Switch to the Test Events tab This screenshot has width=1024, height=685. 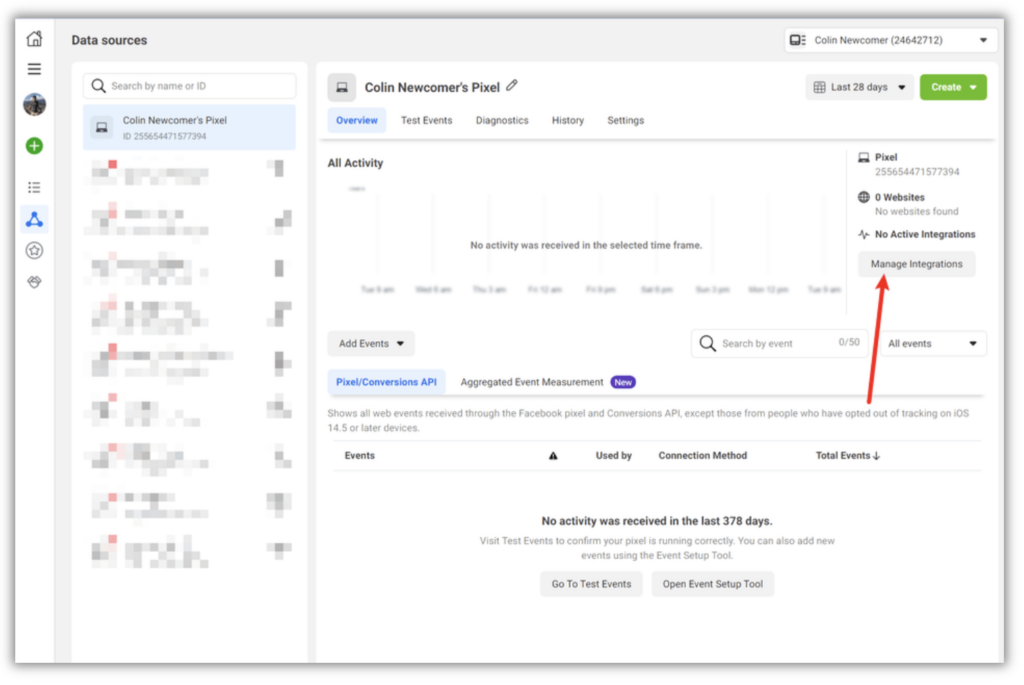click(426, 120)
